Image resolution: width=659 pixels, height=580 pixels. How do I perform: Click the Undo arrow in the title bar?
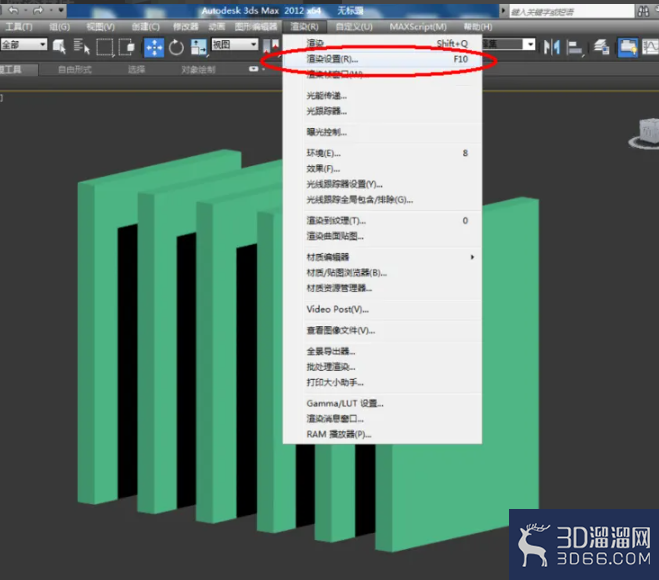pos(13,11)
